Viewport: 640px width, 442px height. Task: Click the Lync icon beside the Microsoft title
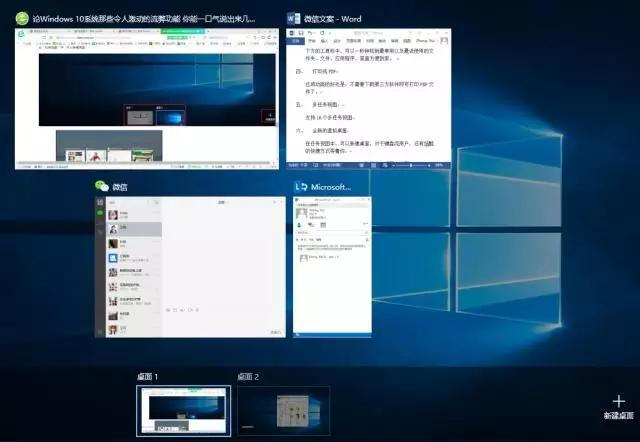click(x=299, y=187)
